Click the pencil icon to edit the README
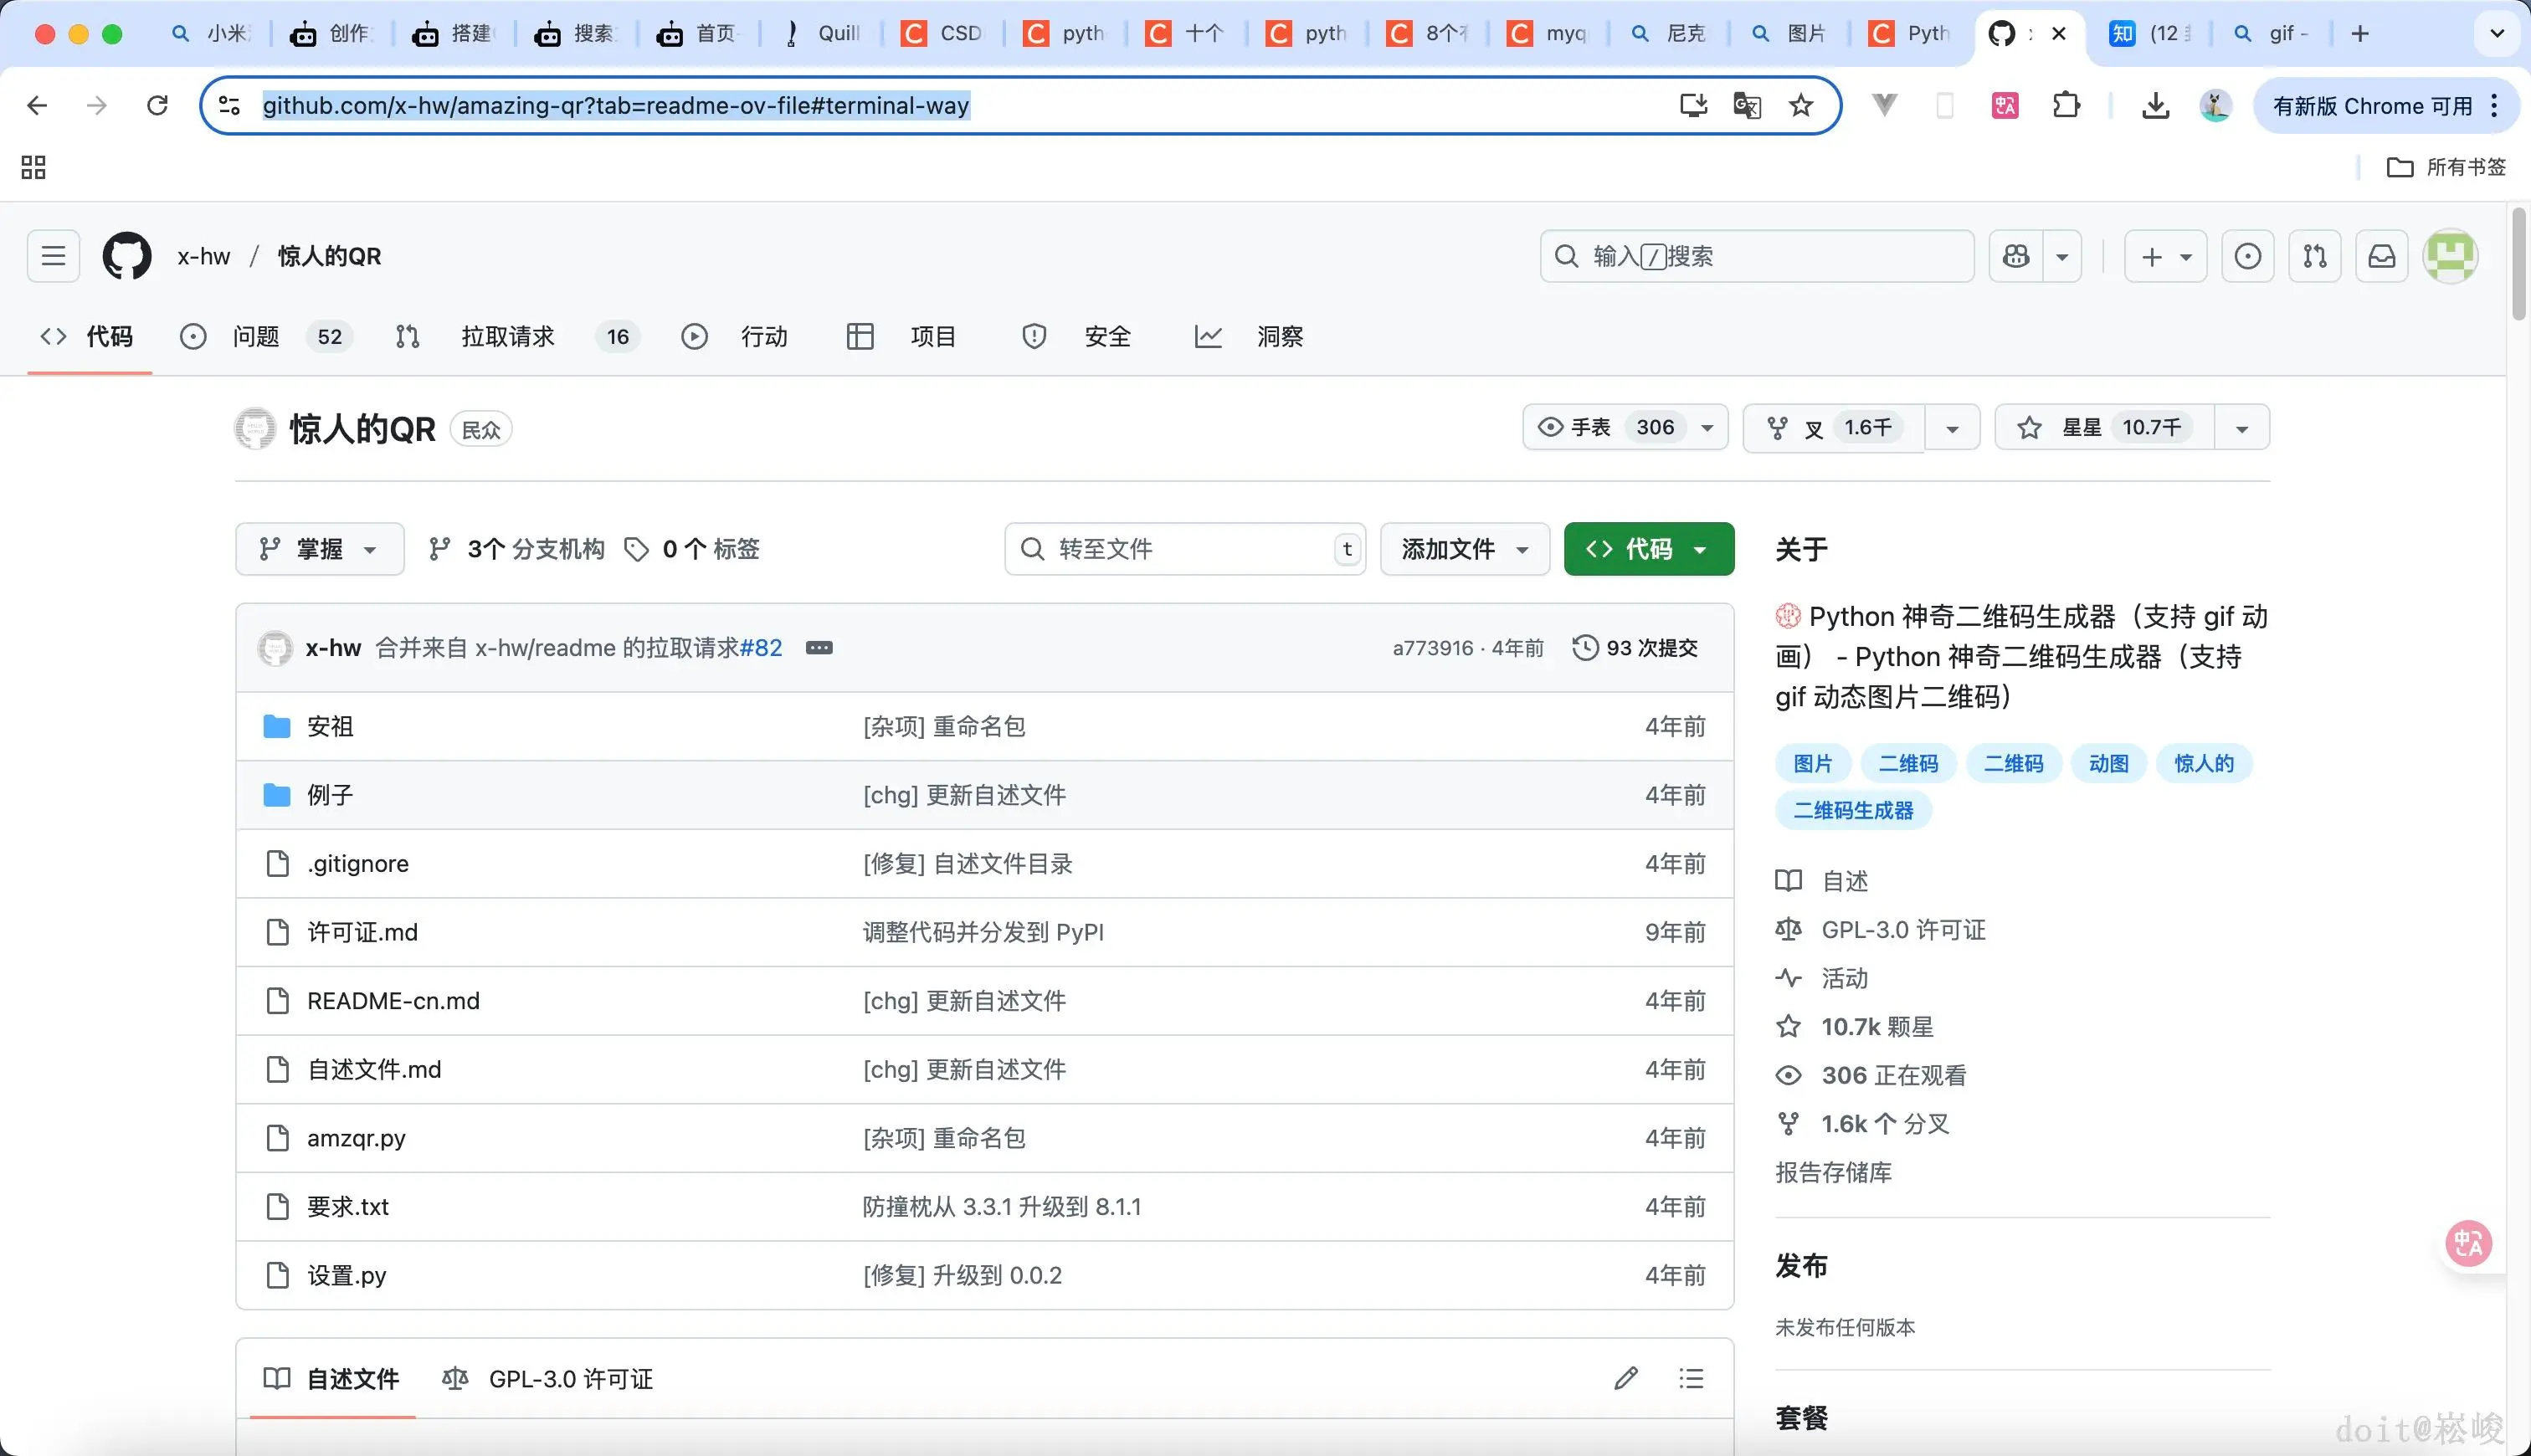The image size is (2531, 1456). tap(1627, 1378)
